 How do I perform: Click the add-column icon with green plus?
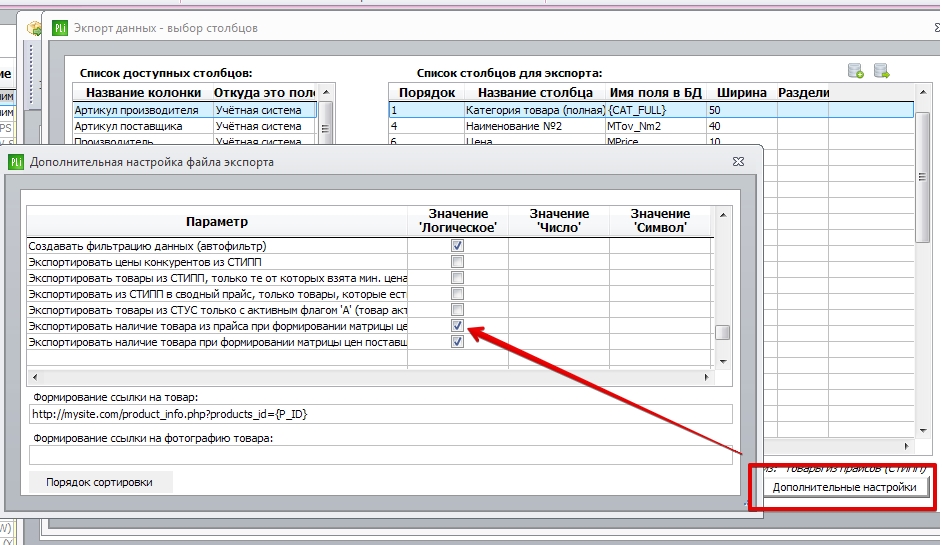(x=855, y=71)
